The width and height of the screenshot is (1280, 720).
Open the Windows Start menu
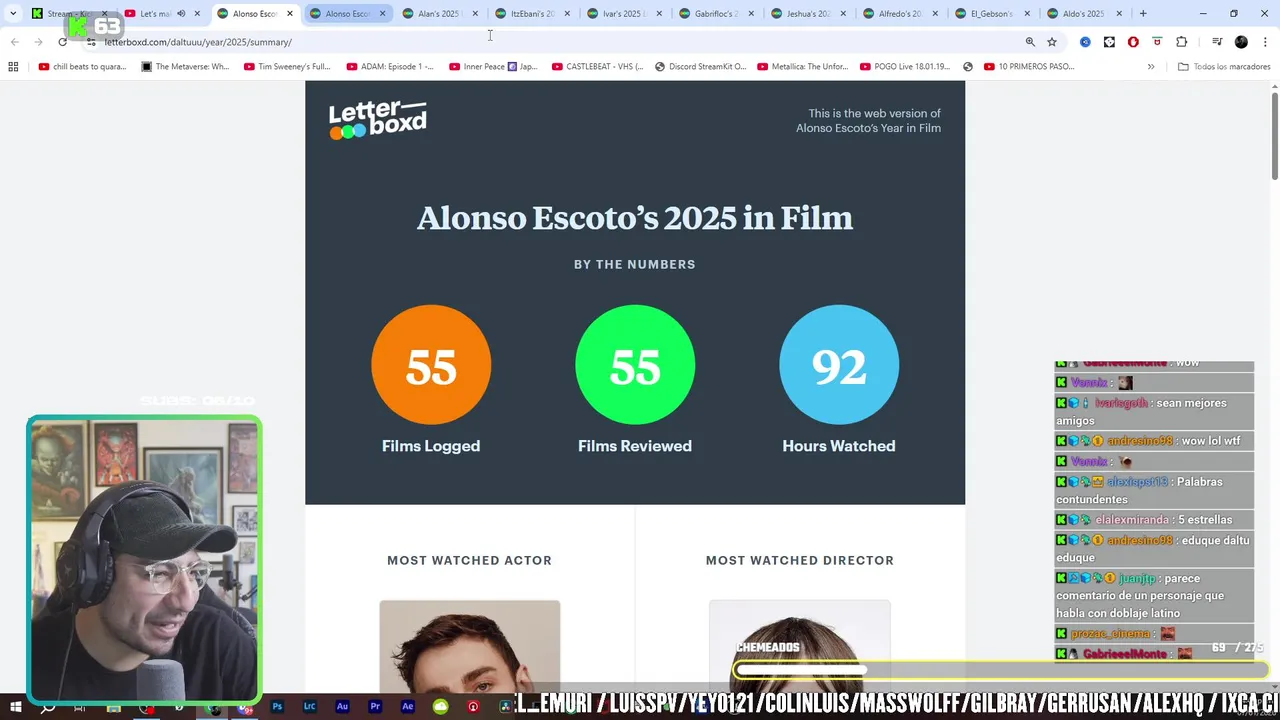(15, 707)
